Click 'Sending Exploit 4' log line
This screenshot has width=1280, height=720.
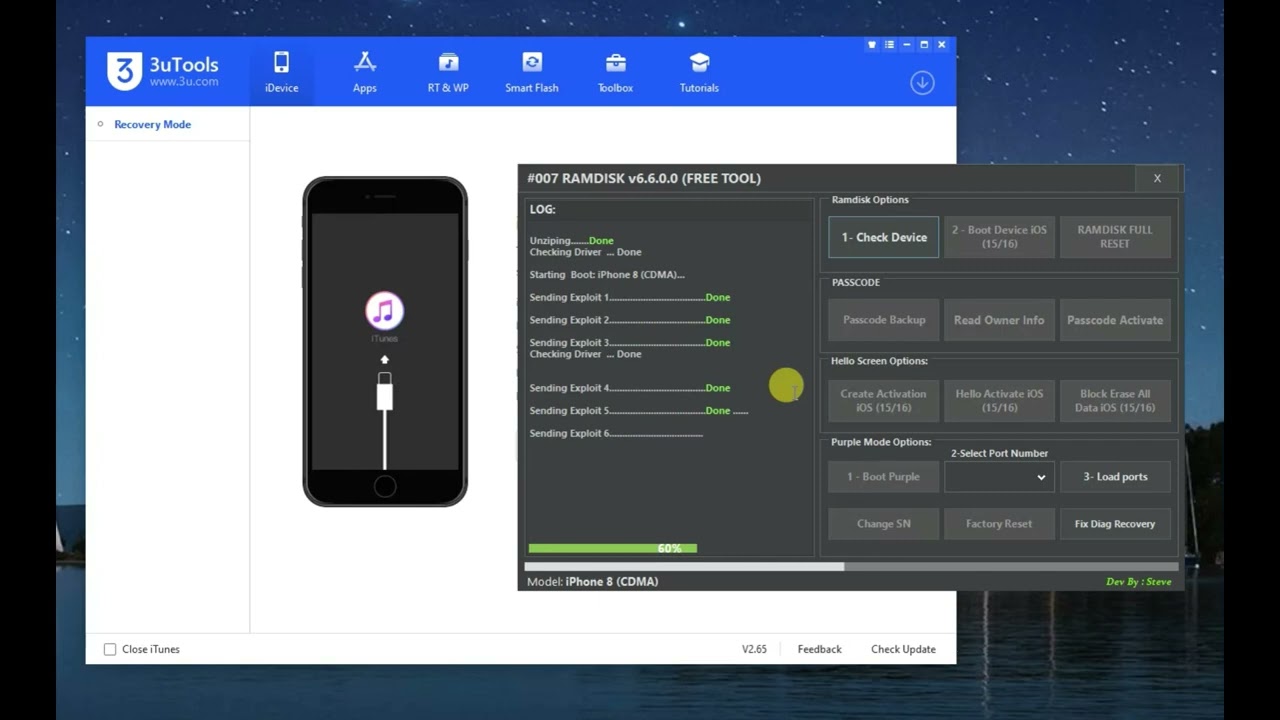click(x=630, y=388)
